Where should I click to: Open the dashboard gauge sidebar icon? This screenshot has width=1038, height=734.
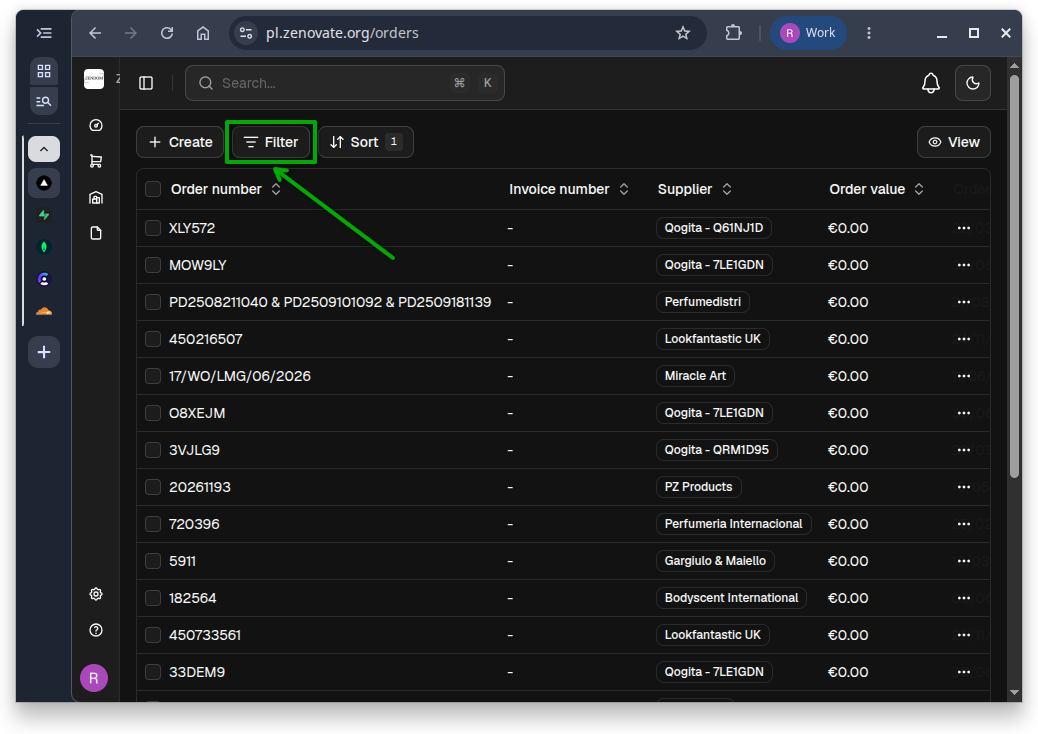[96, 125]
